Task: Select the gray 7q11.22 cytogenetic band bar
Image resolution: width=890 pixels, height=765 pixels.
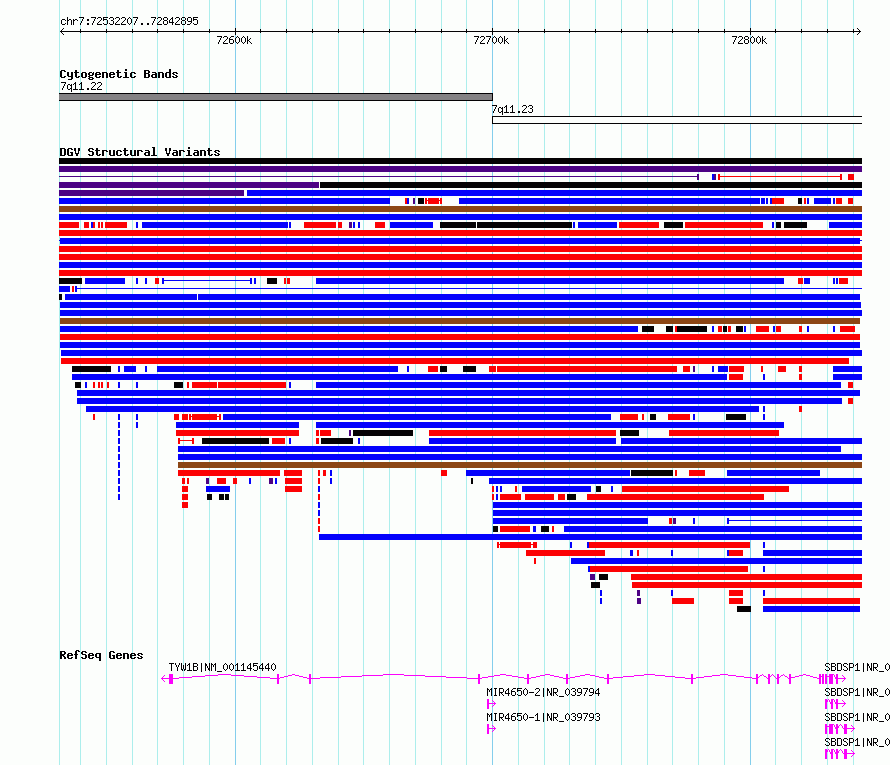Action: click(276, 97)
